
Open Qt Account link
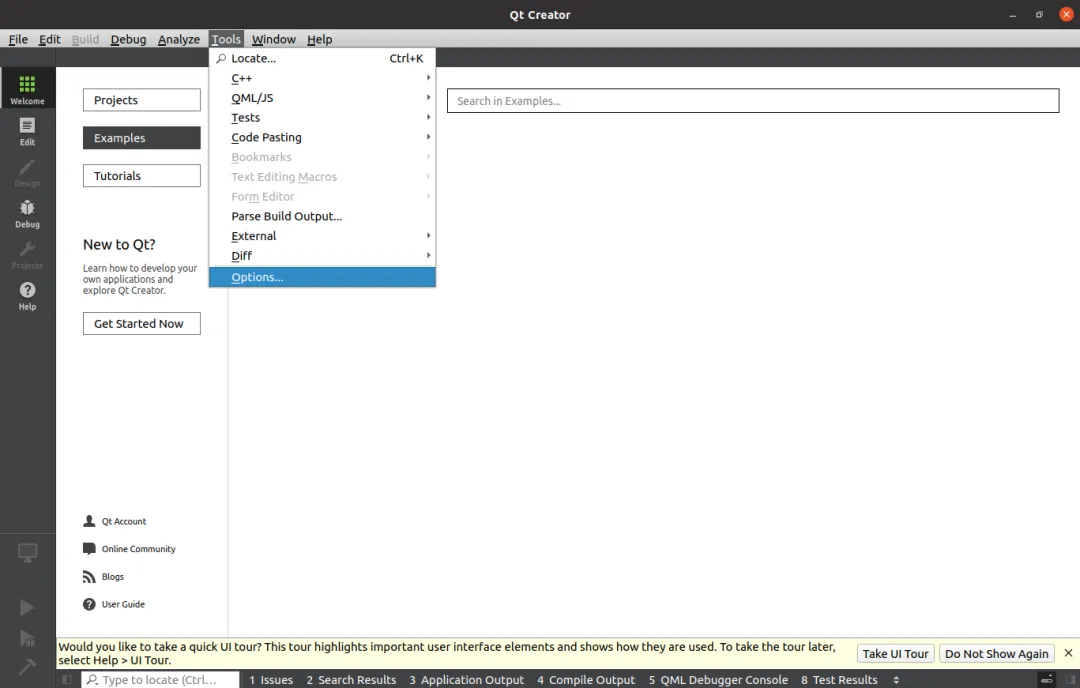click(x=124, y=521)
